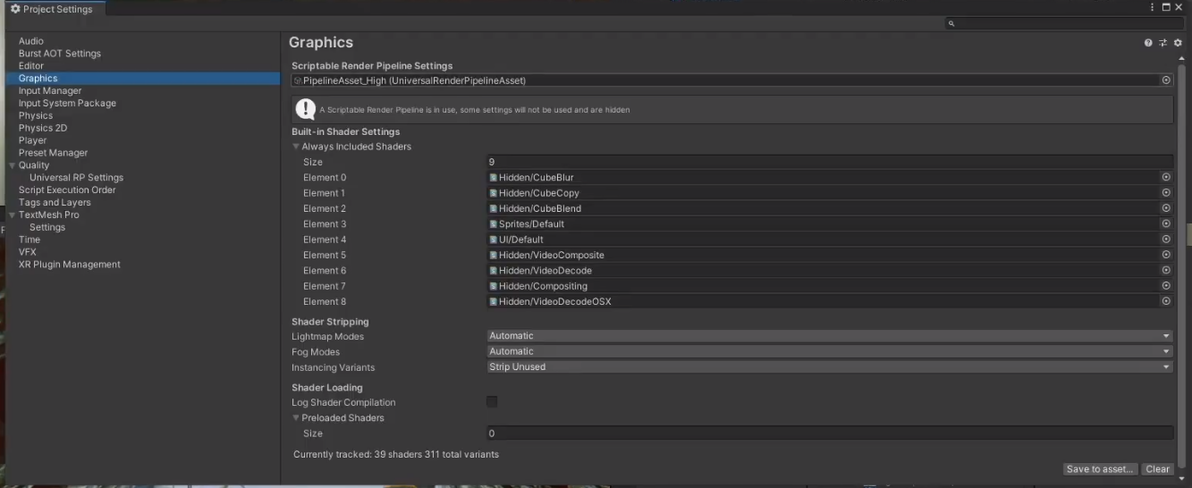Open the Instancing Variants dropdown
The width and height of the screenshot is (1192, 488).
pos(829,367)
